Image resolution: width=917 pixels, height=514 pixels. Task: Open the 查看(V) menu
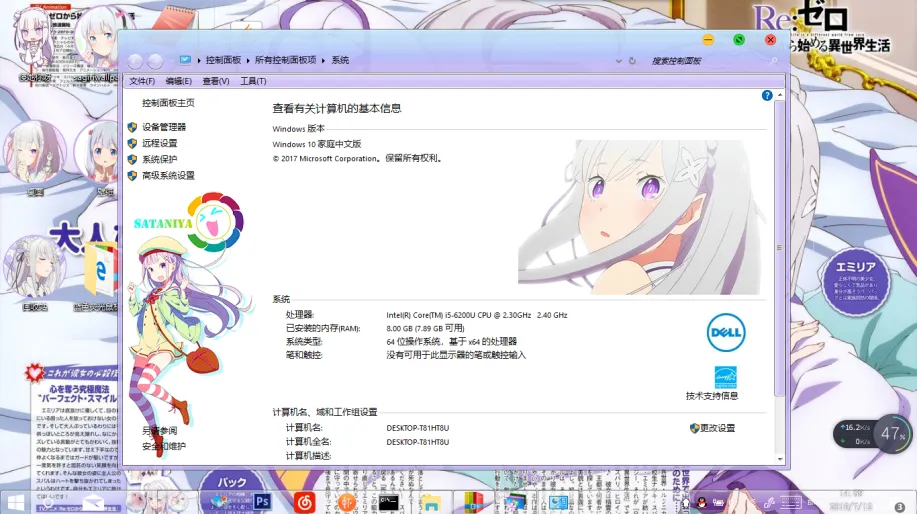[216, 81]
